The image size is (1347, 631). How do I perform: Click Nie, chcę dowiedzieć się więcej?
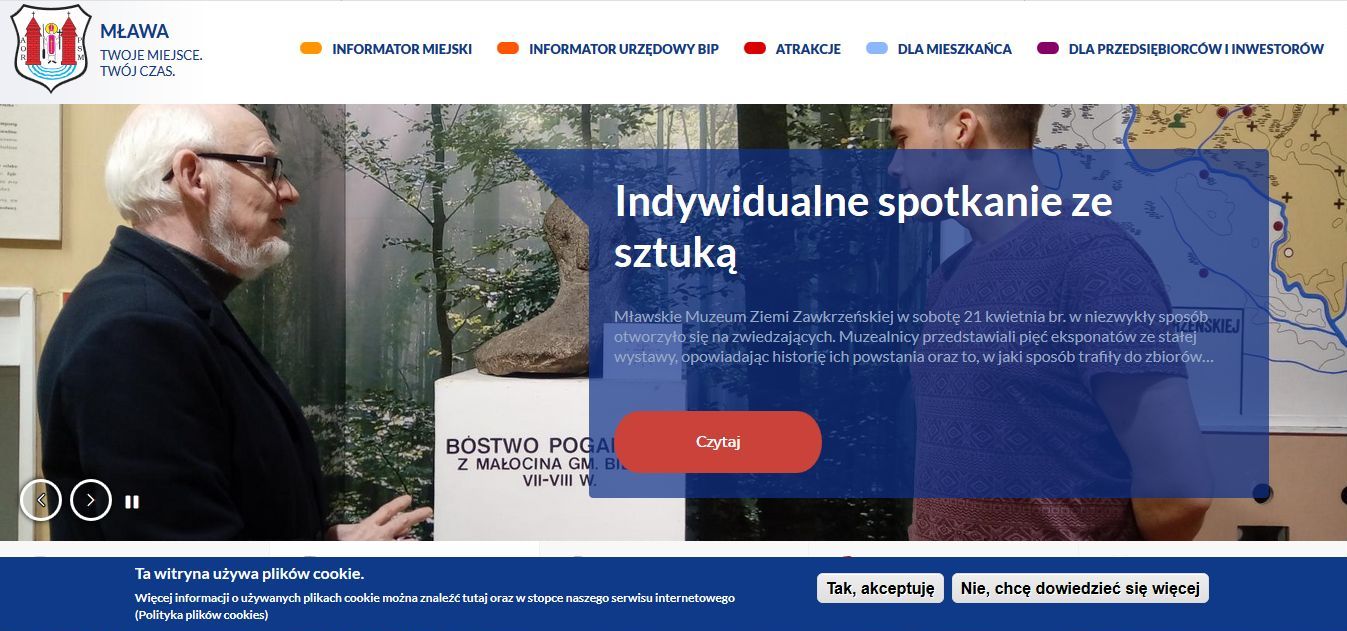coord(1080,588)
